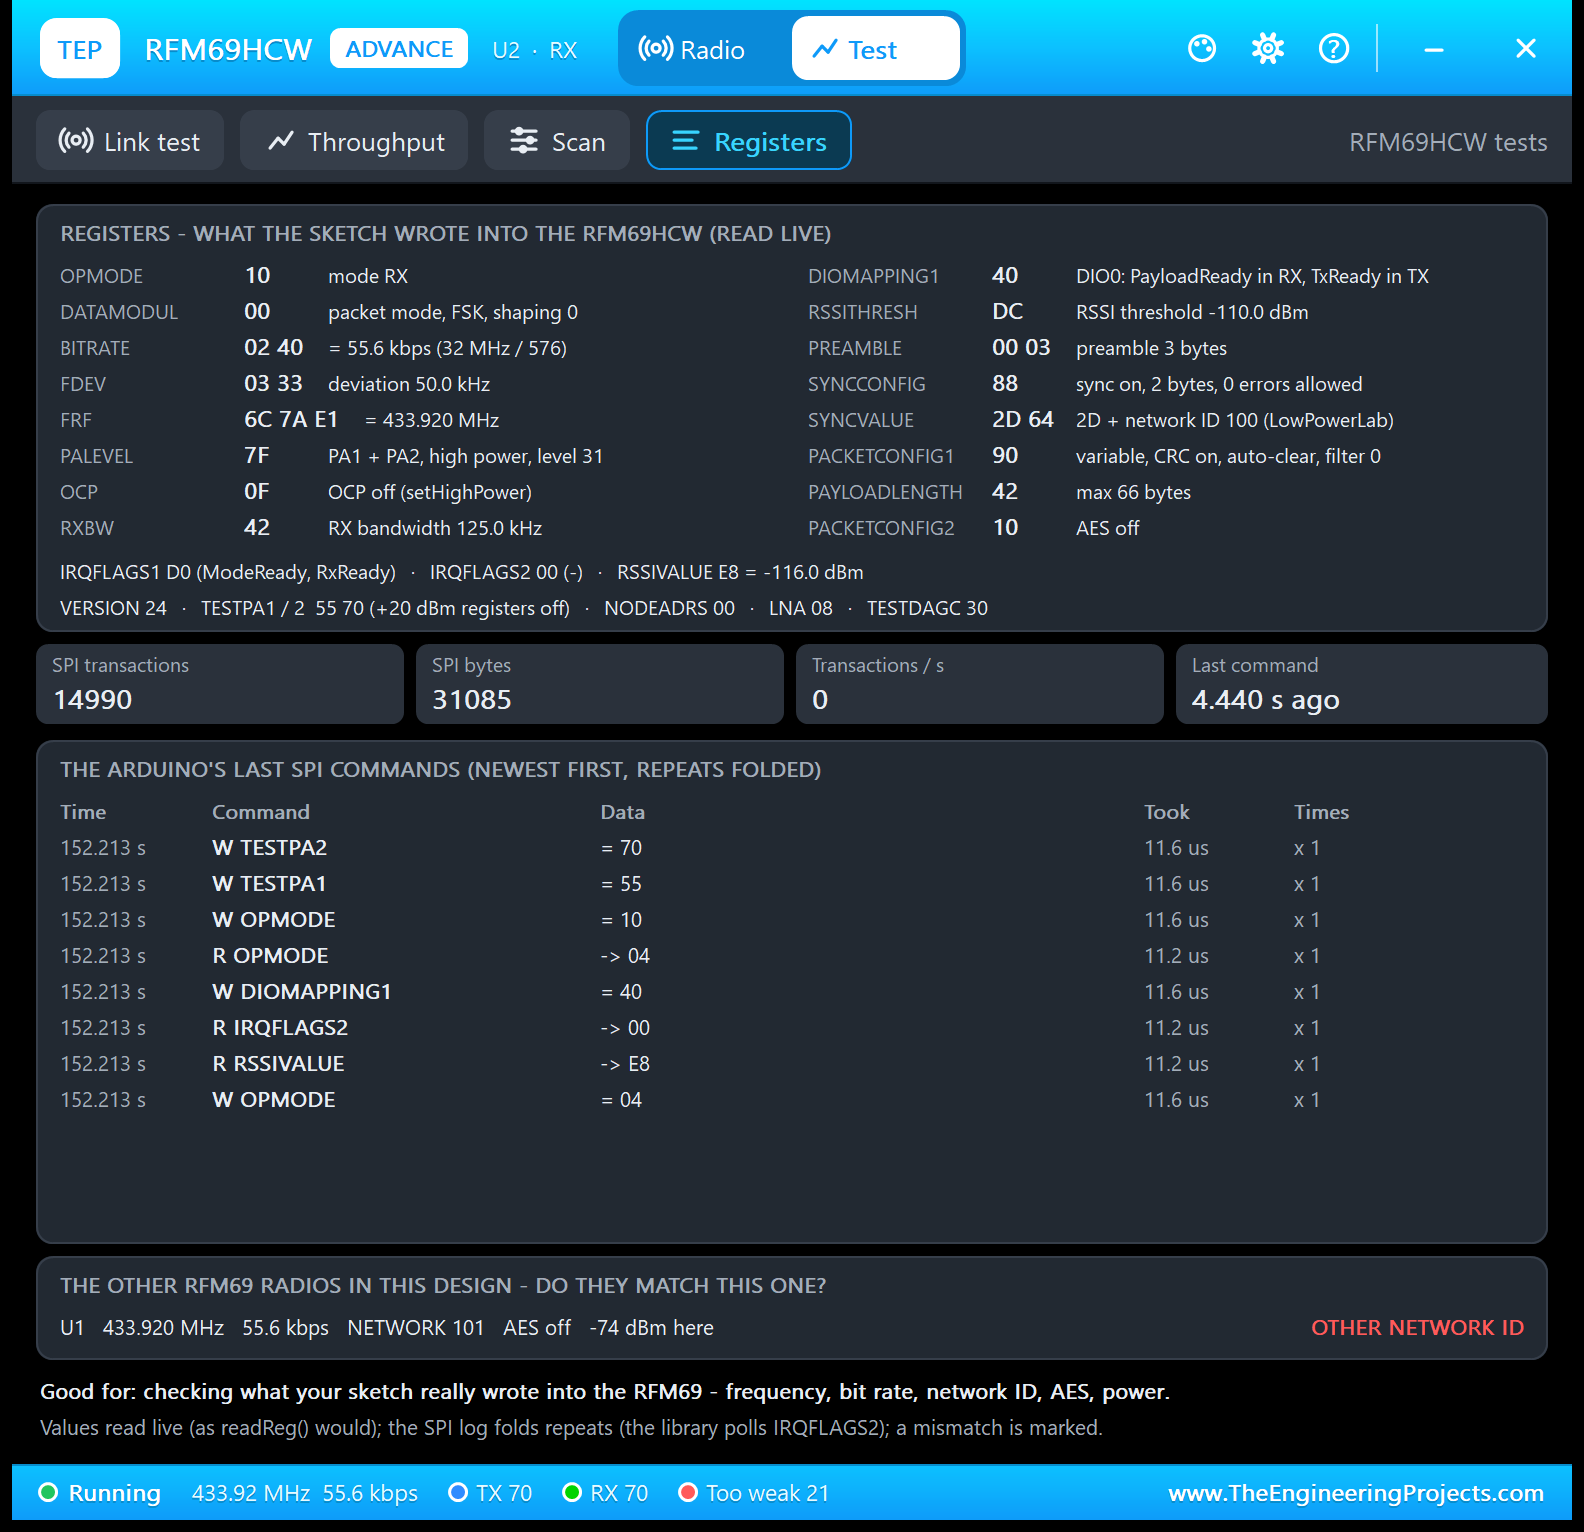Open settings gear icon
Screen dimensions: 1584x1532
pos(1268,48)
